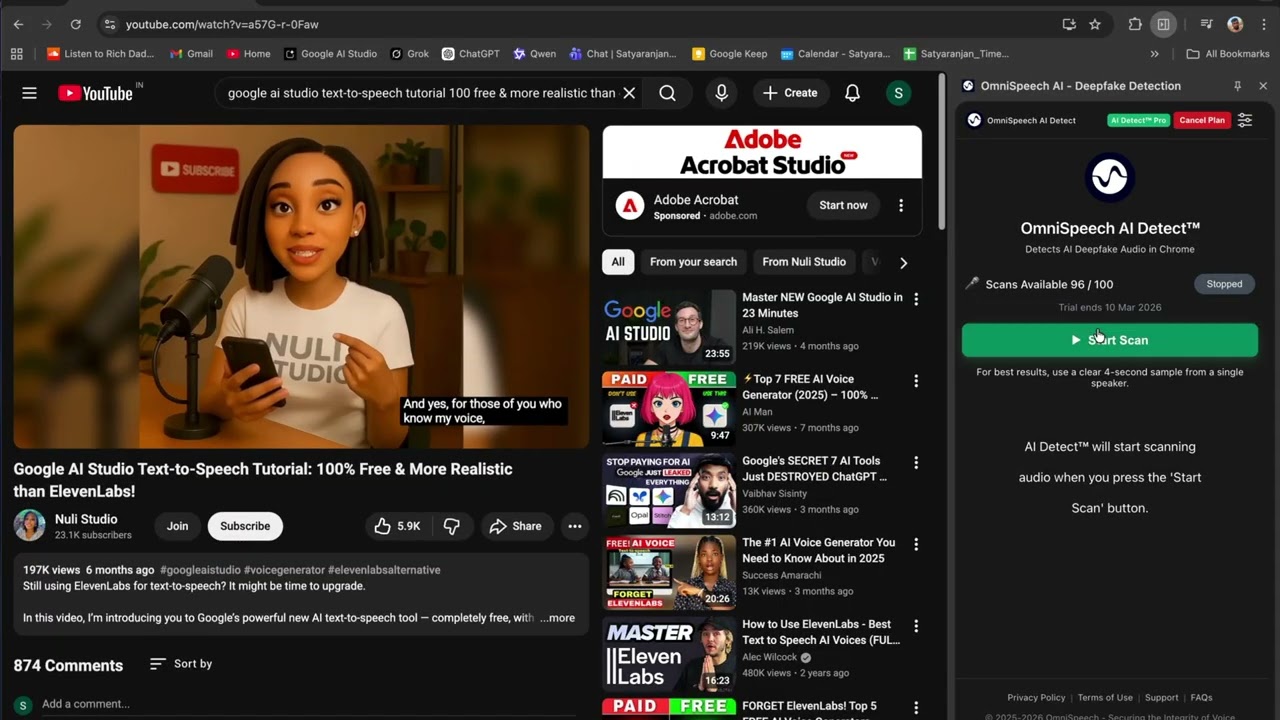Open YouTube notifications bell
This screenshot has height=720, width=1280.
tap(852, 93)
